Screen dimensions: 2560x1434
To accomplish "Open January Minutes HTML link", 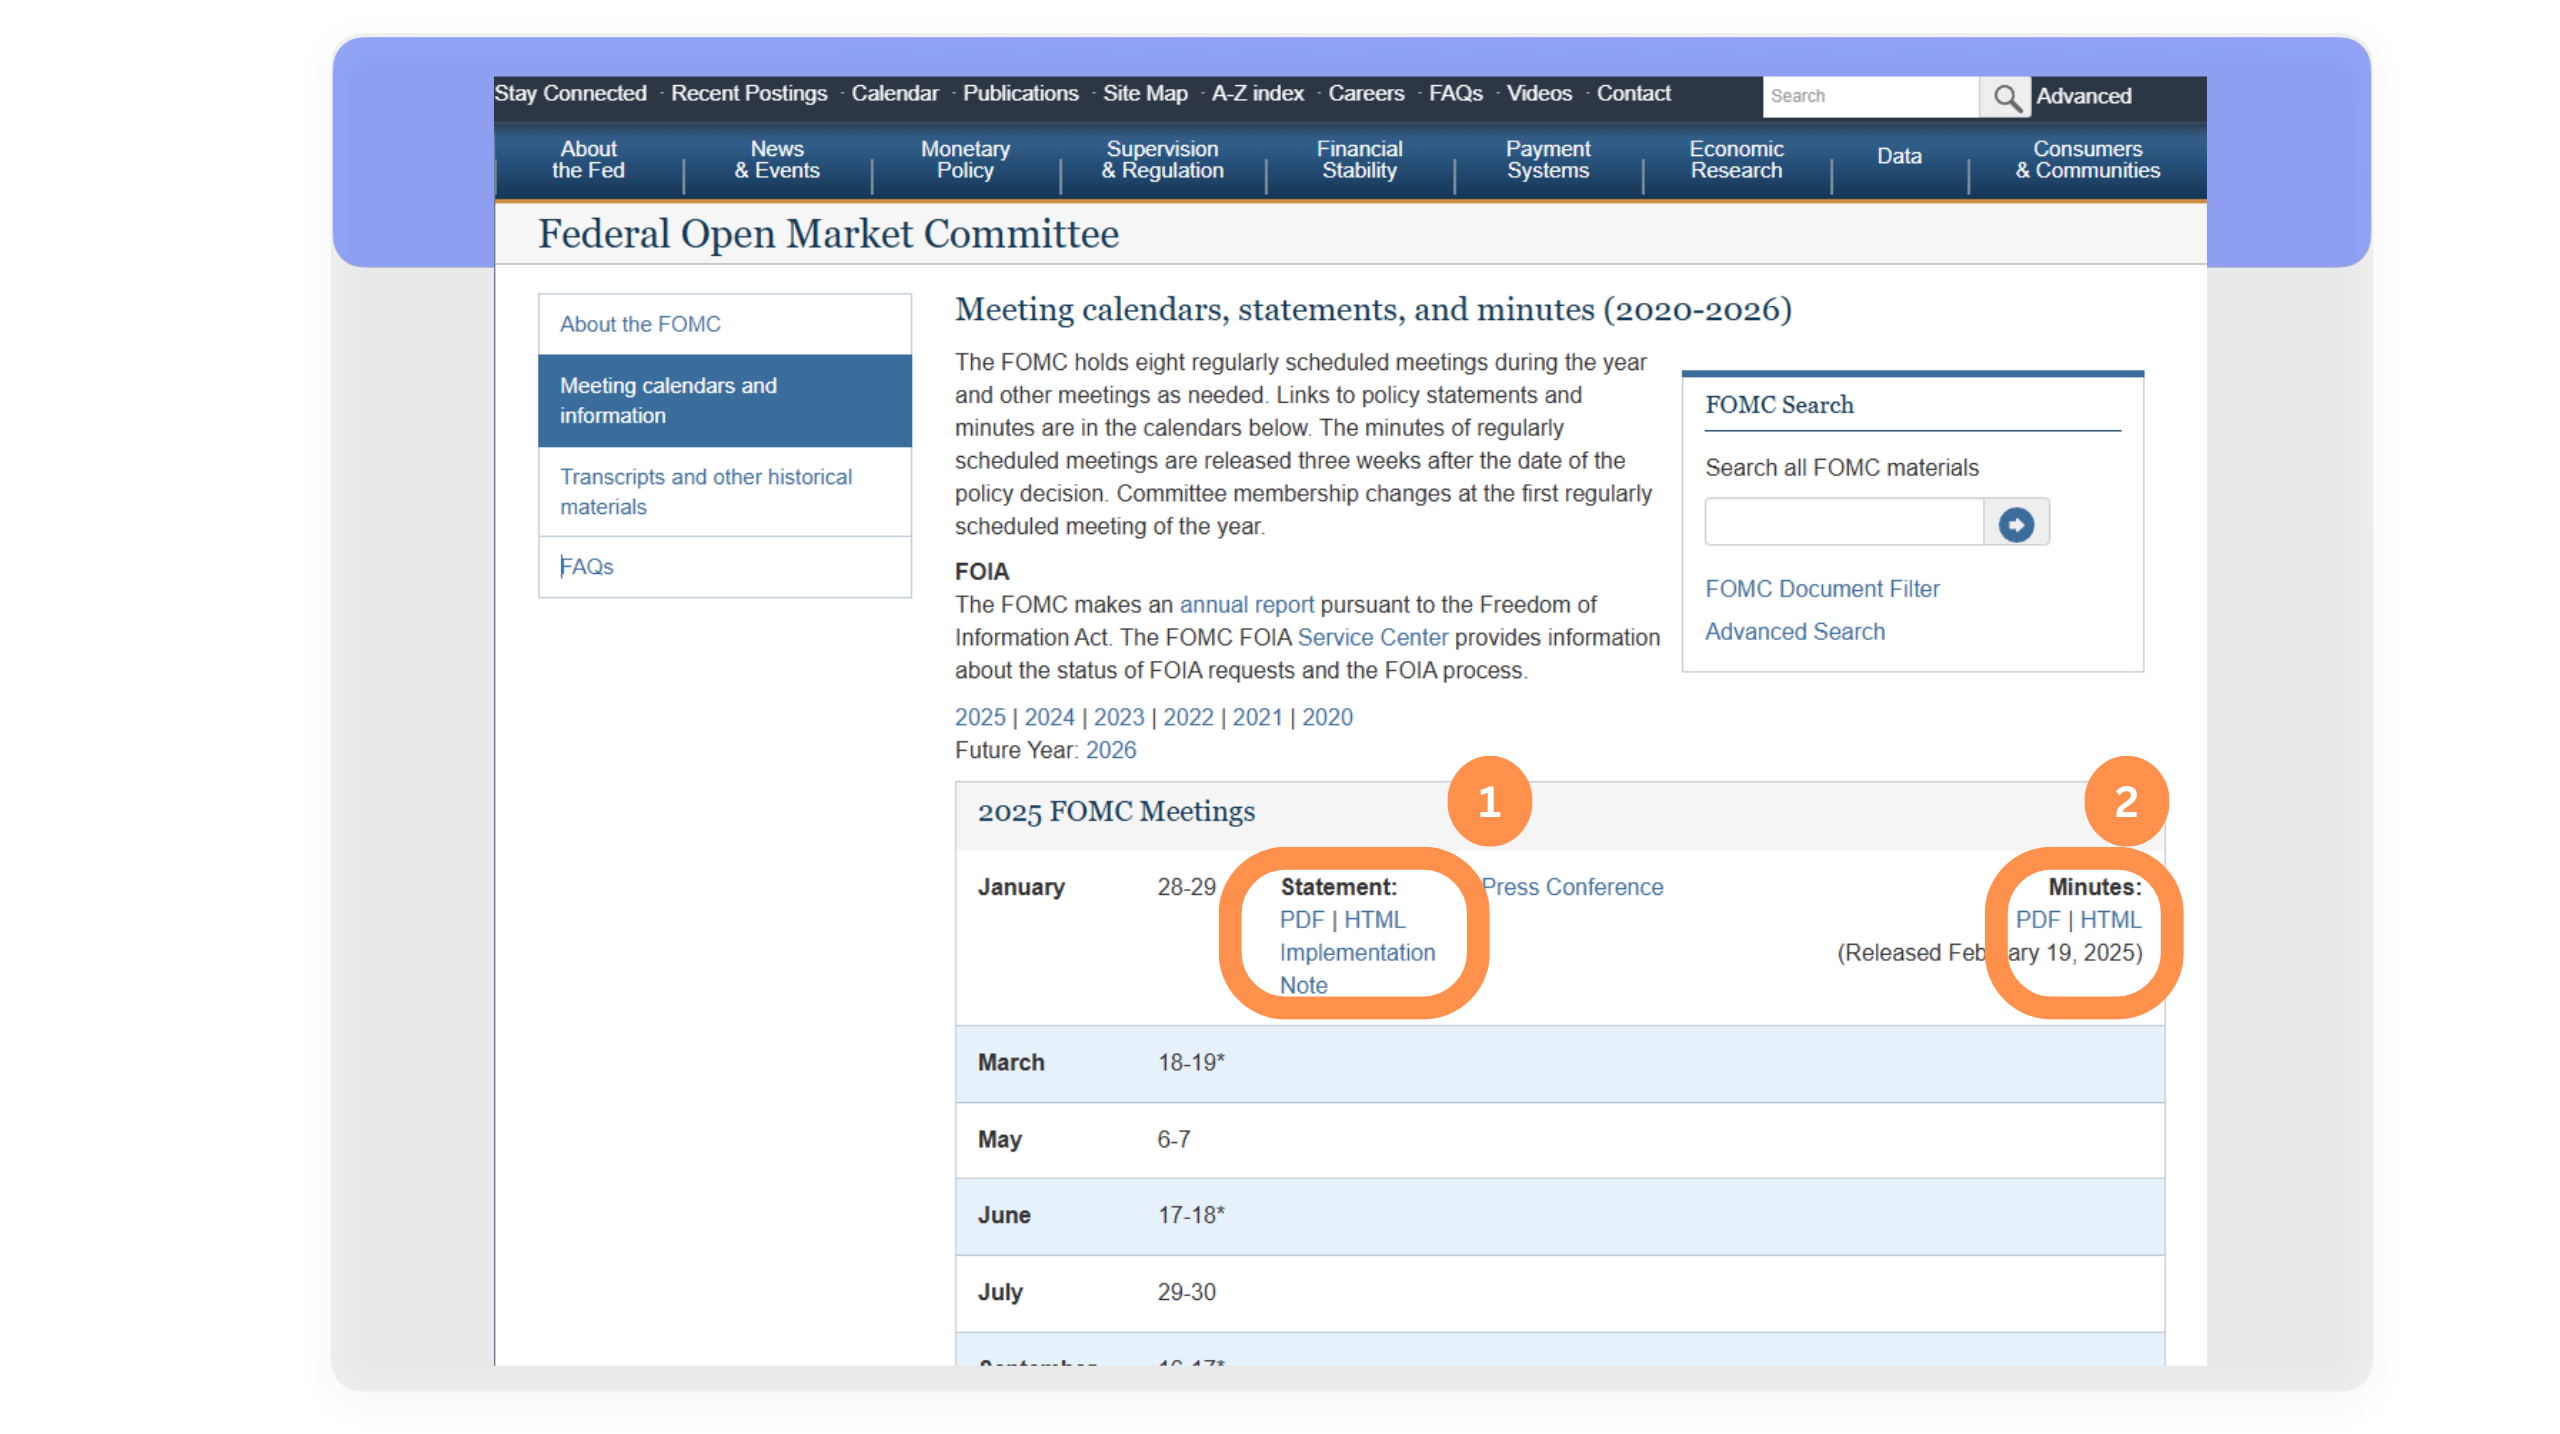I will (x=2110, y=920).
